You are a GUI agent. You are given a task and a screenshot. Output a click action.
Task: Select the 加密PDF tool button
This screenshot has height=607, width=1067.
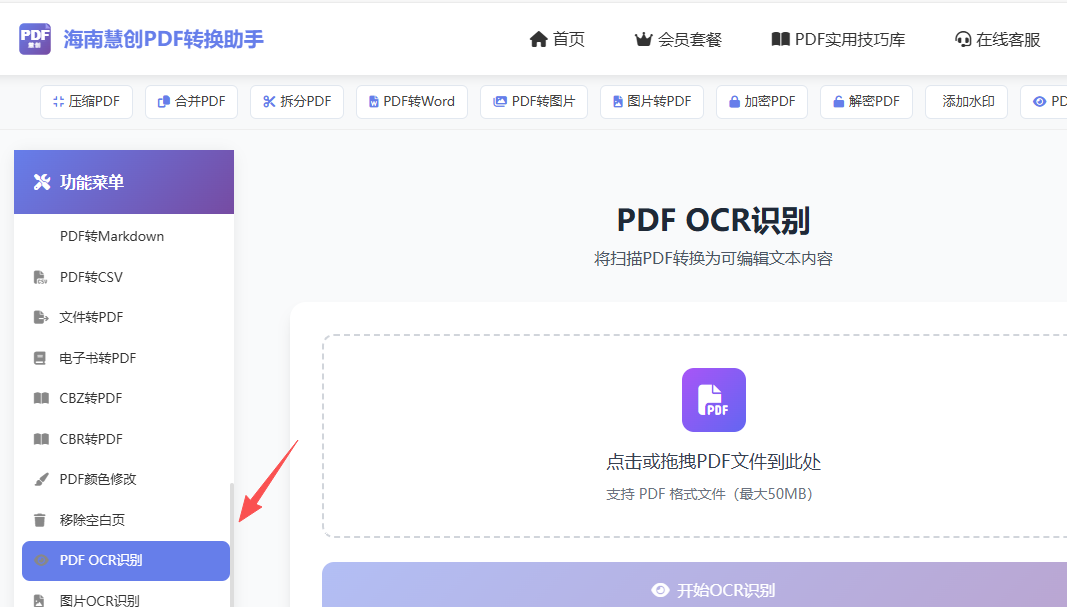762,101
